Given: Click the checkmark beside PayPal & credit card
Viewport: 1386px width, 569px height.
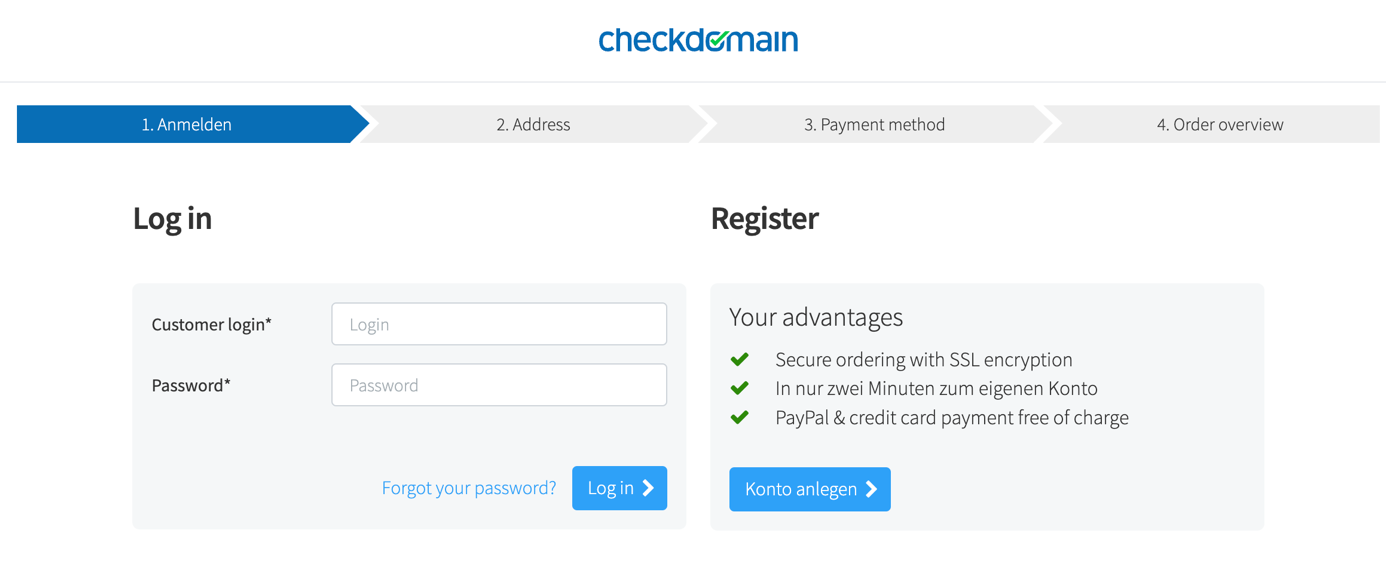Looking at the screenshot, I should click(x=740, y=417).
